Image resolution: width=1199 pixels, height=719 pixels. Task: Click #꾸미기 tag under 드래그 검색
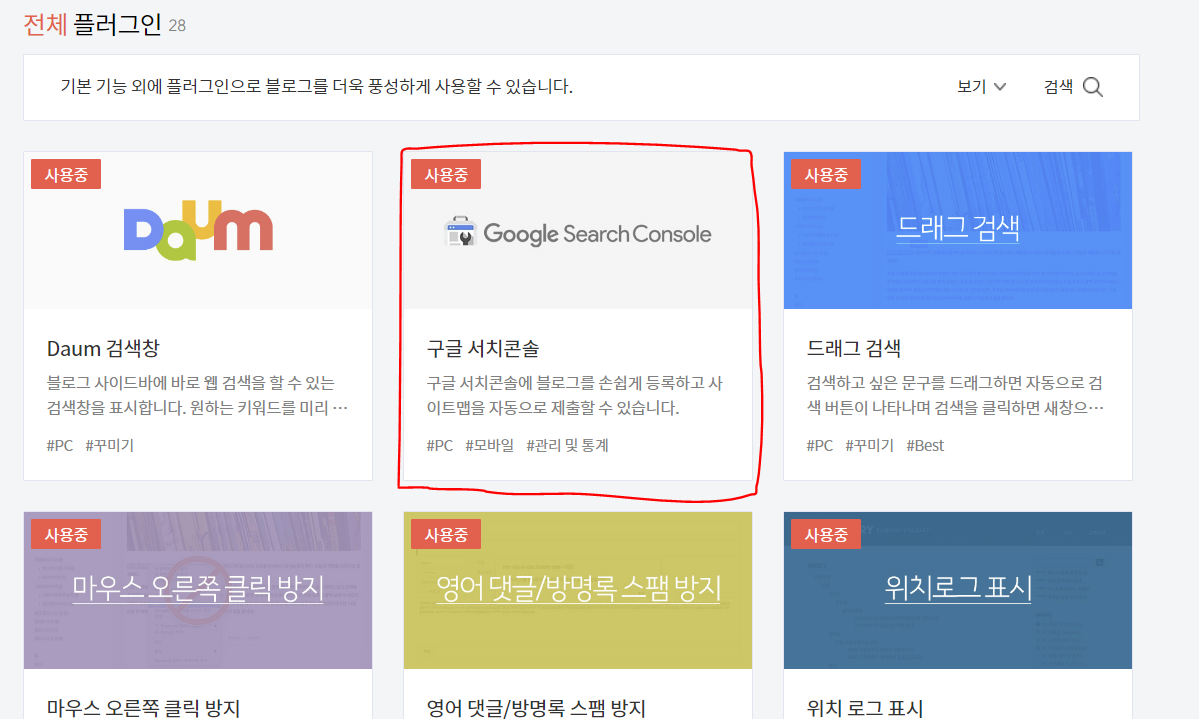[869, 445]
